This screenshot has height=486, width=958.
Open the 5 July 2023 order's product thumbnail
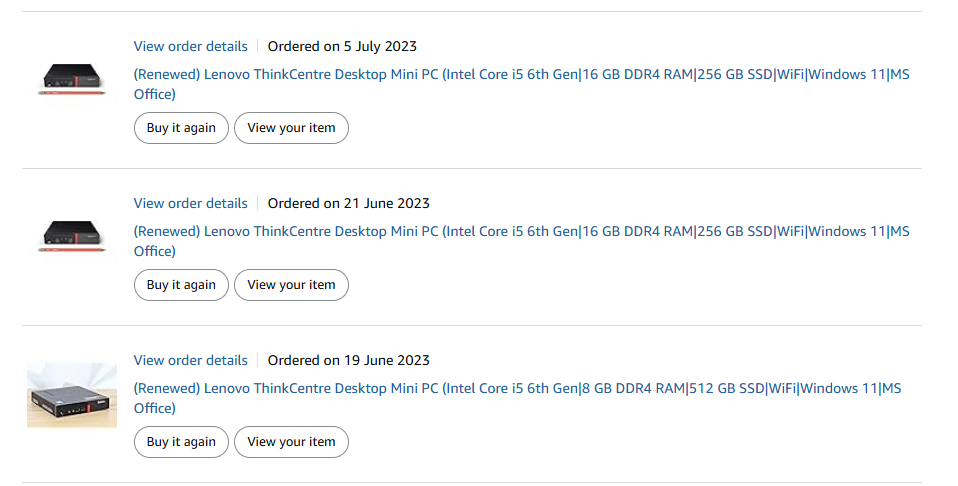(x=72, y=79)
